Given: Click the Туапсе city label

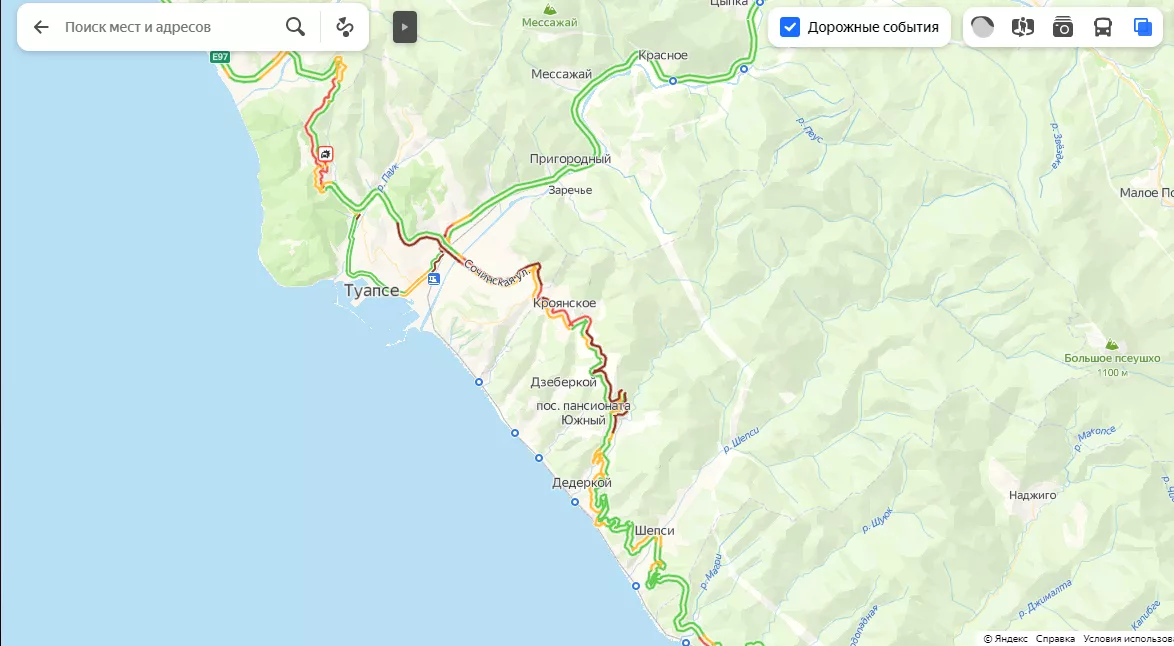Looking at the screenshot, I should pos(371,290).
